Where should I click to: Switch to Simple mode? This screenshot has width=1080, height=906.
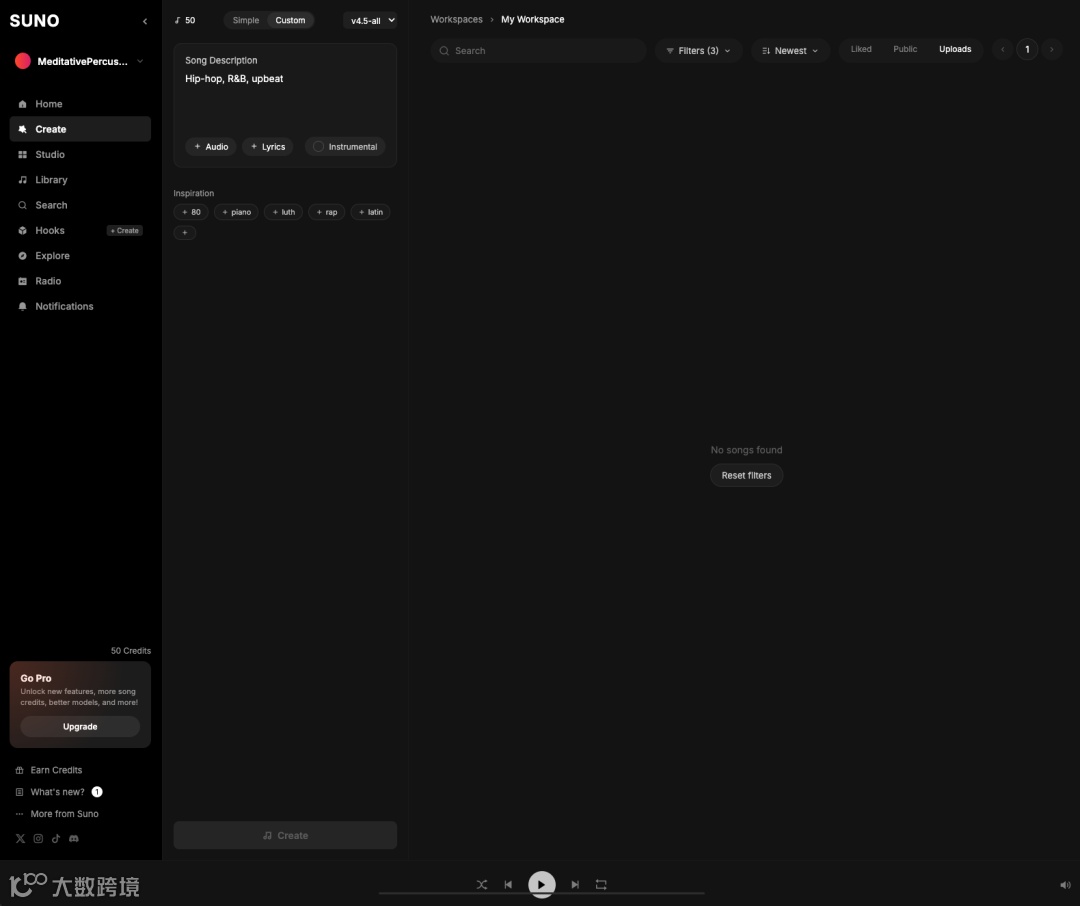pyautogui.click(x=246, y=20)
